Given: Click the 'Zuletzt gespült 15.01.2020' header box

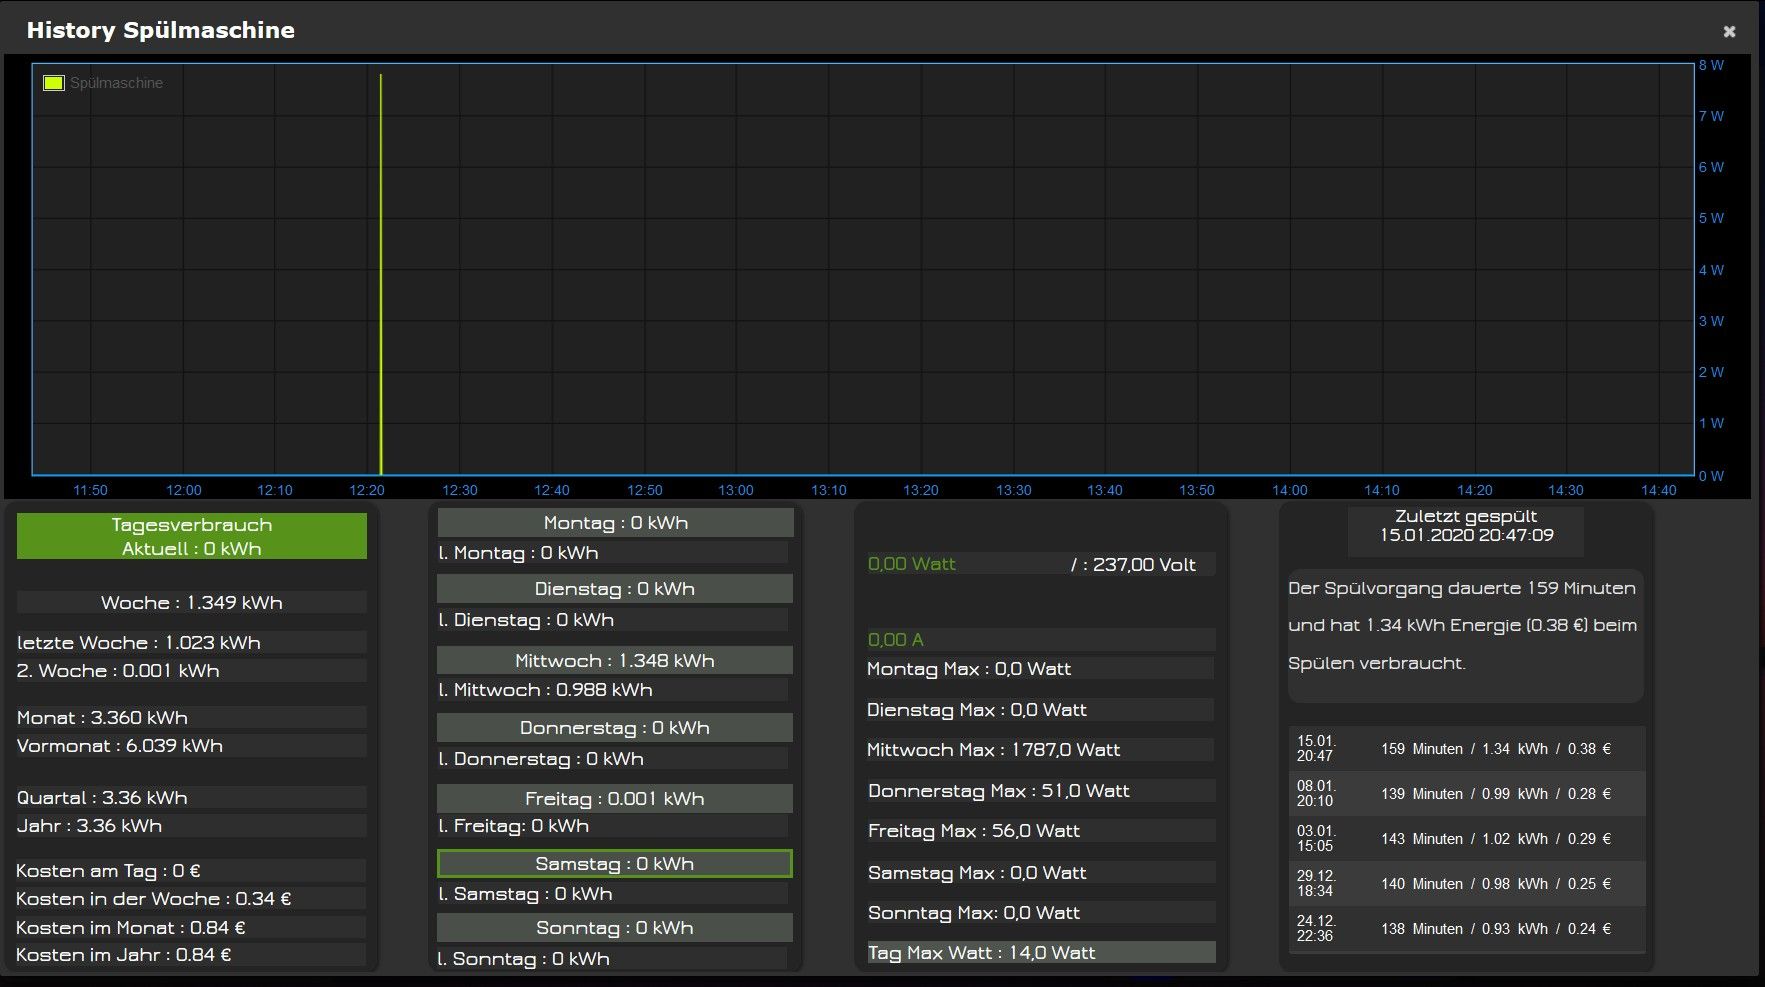Looking at the screenshot, I should (x=1466, y=532).
